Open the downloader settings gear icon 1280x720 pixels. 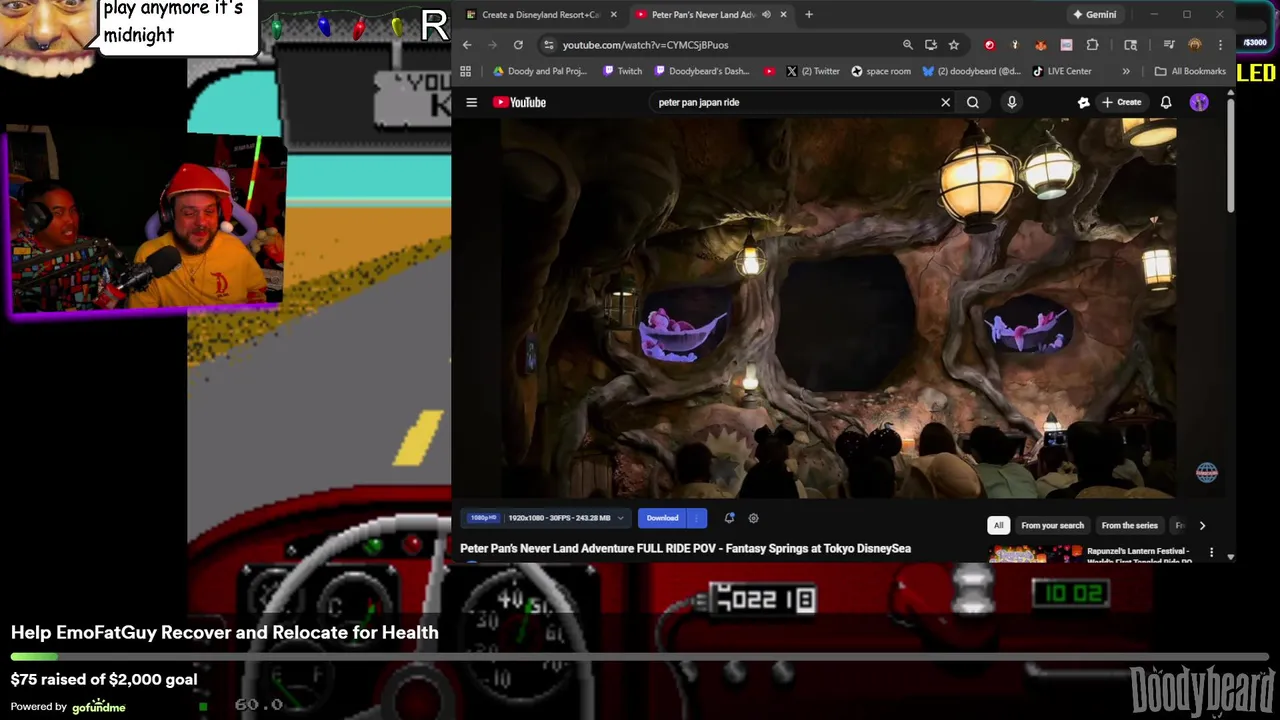point(754,518)
